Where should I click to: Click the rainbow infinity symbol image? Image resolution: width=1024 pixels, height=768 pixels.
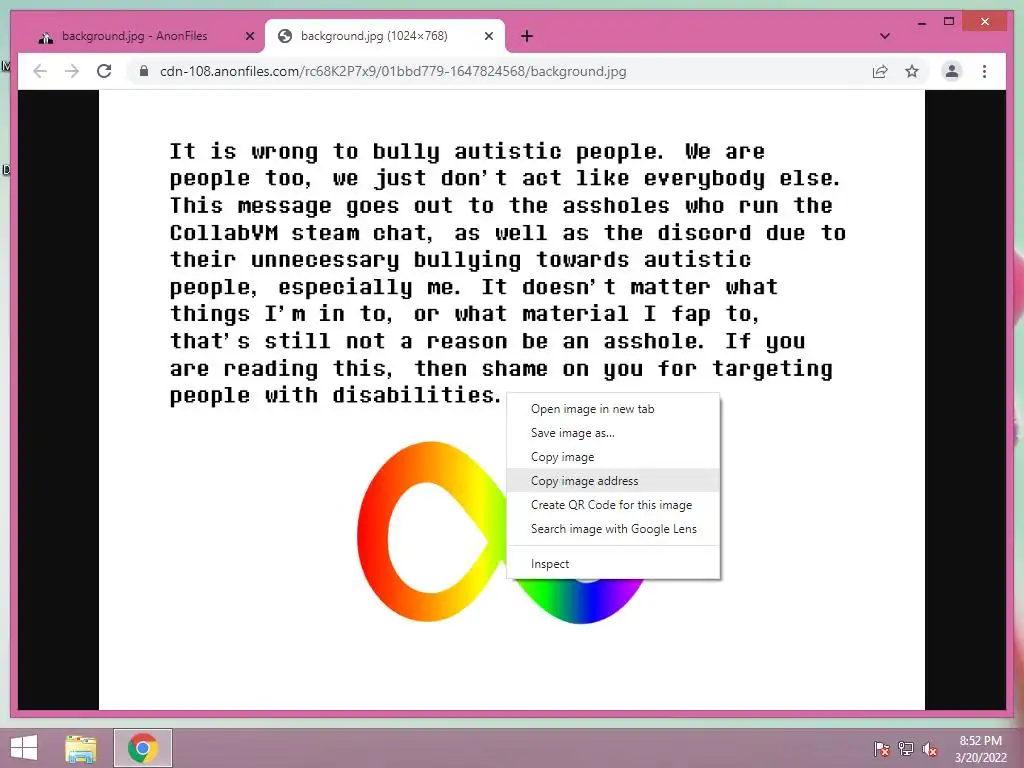[x=431, y=532]
